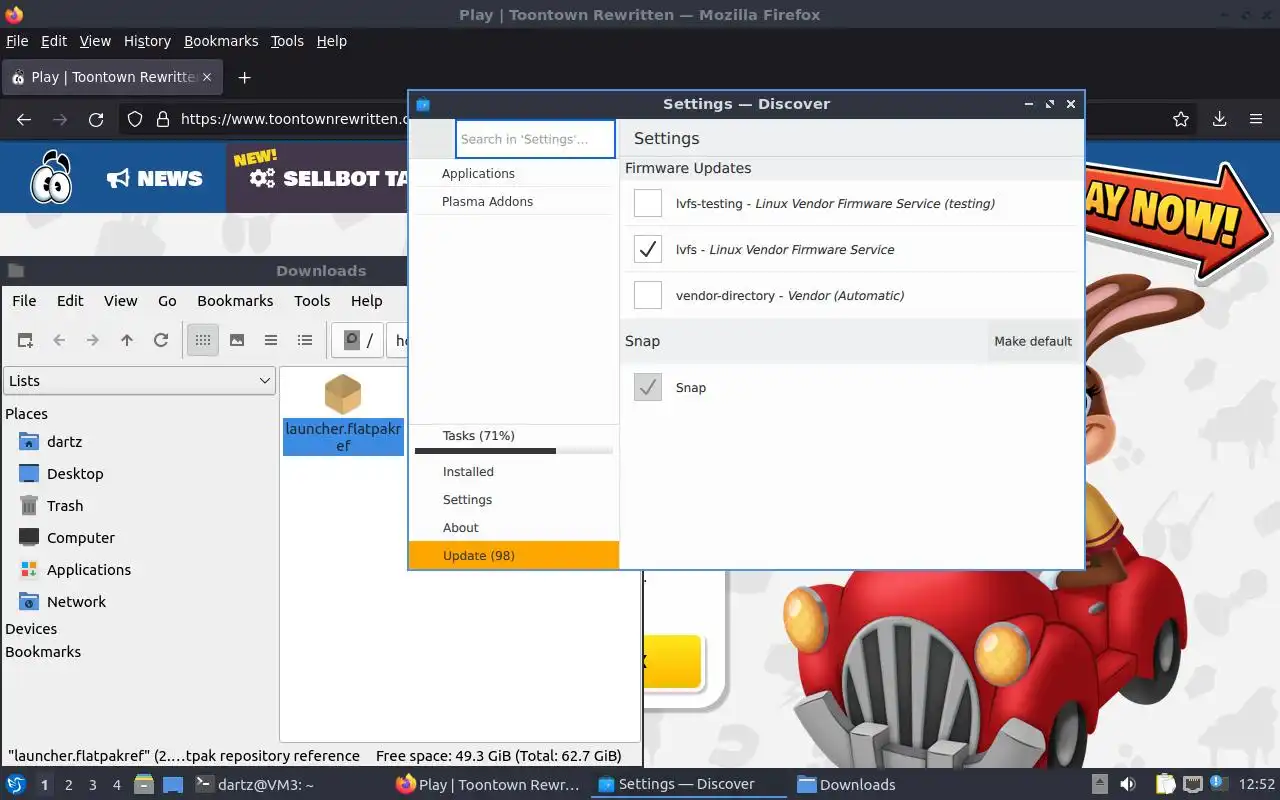
Task: Go up to parent folder in Downloads
Action: 127,340
